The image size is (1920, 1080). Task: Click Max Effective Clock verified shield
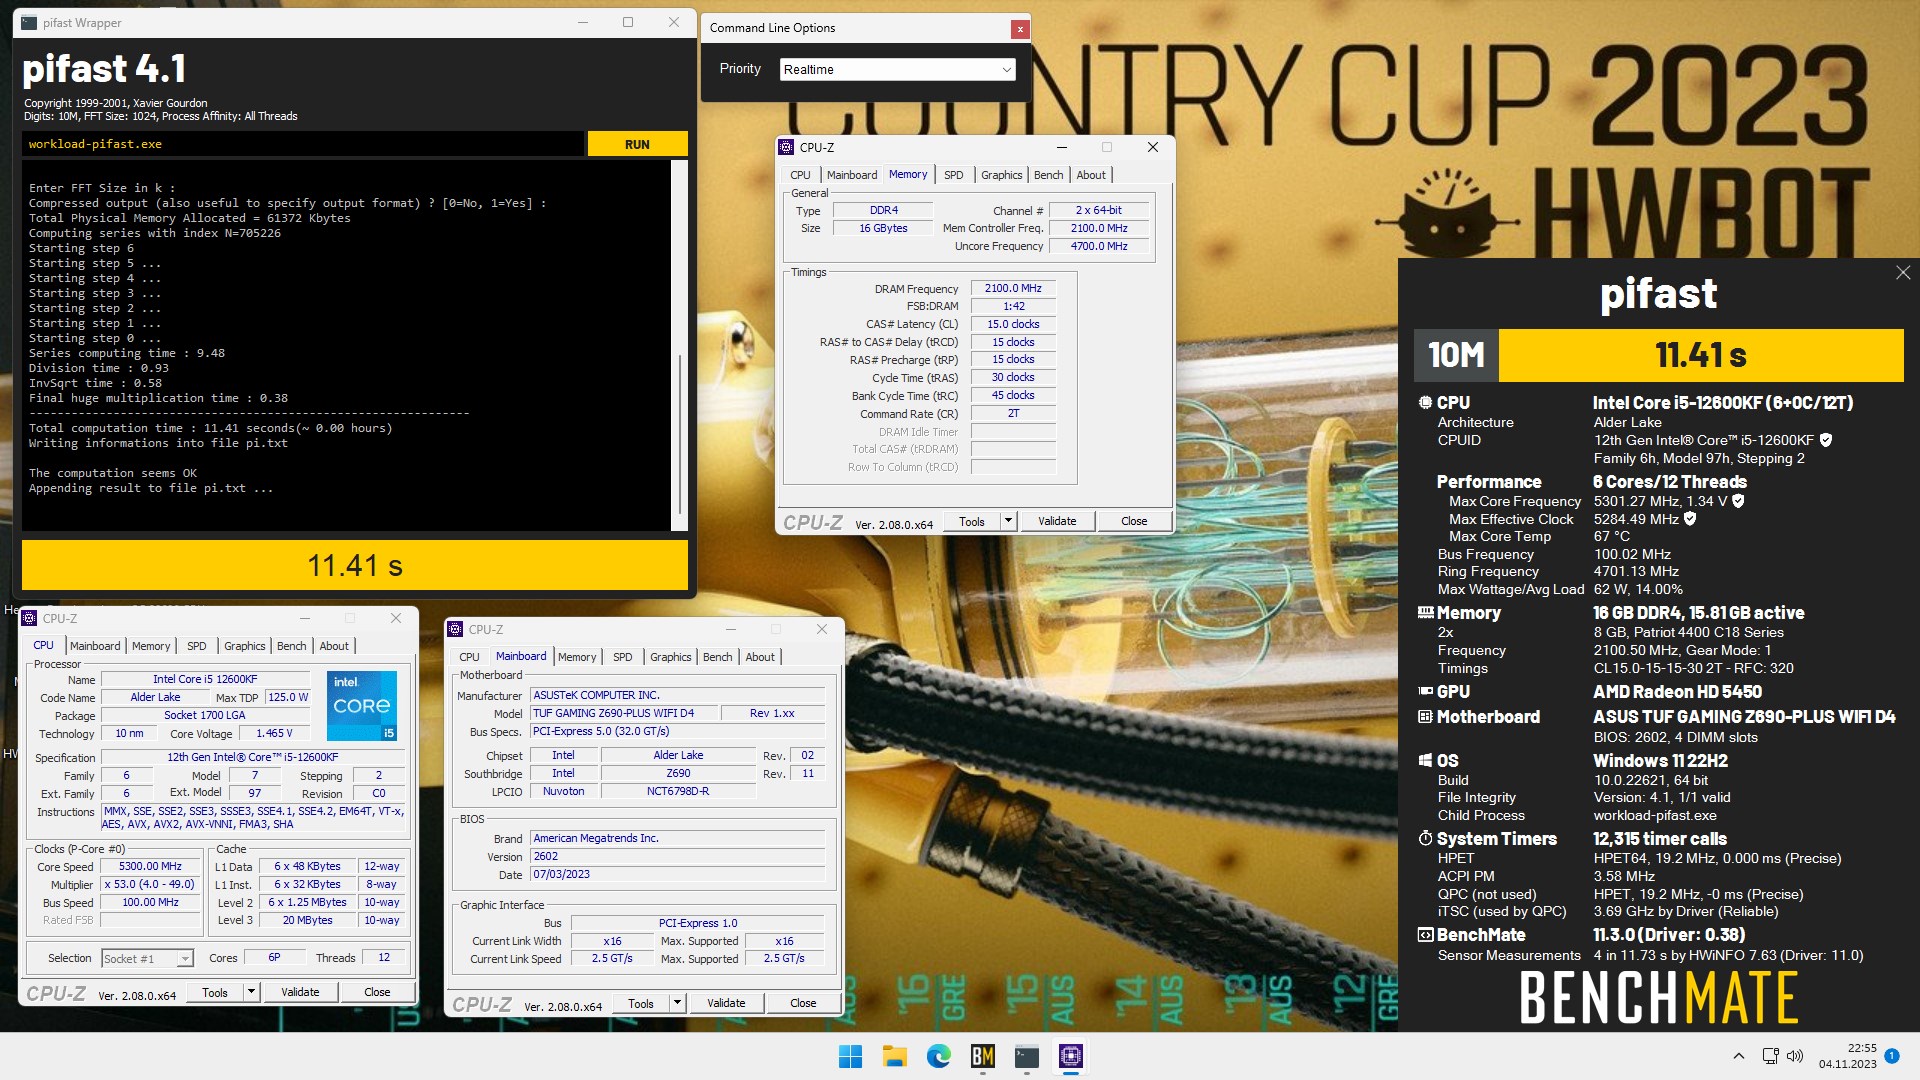[1690, 519]
